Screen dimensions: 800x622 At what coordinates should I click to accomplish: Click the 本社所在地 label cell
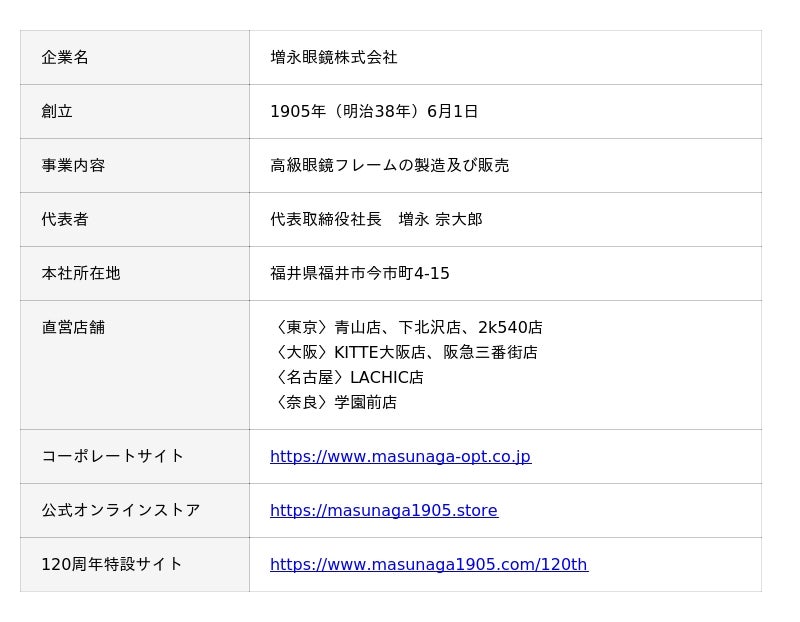(81, 274)
